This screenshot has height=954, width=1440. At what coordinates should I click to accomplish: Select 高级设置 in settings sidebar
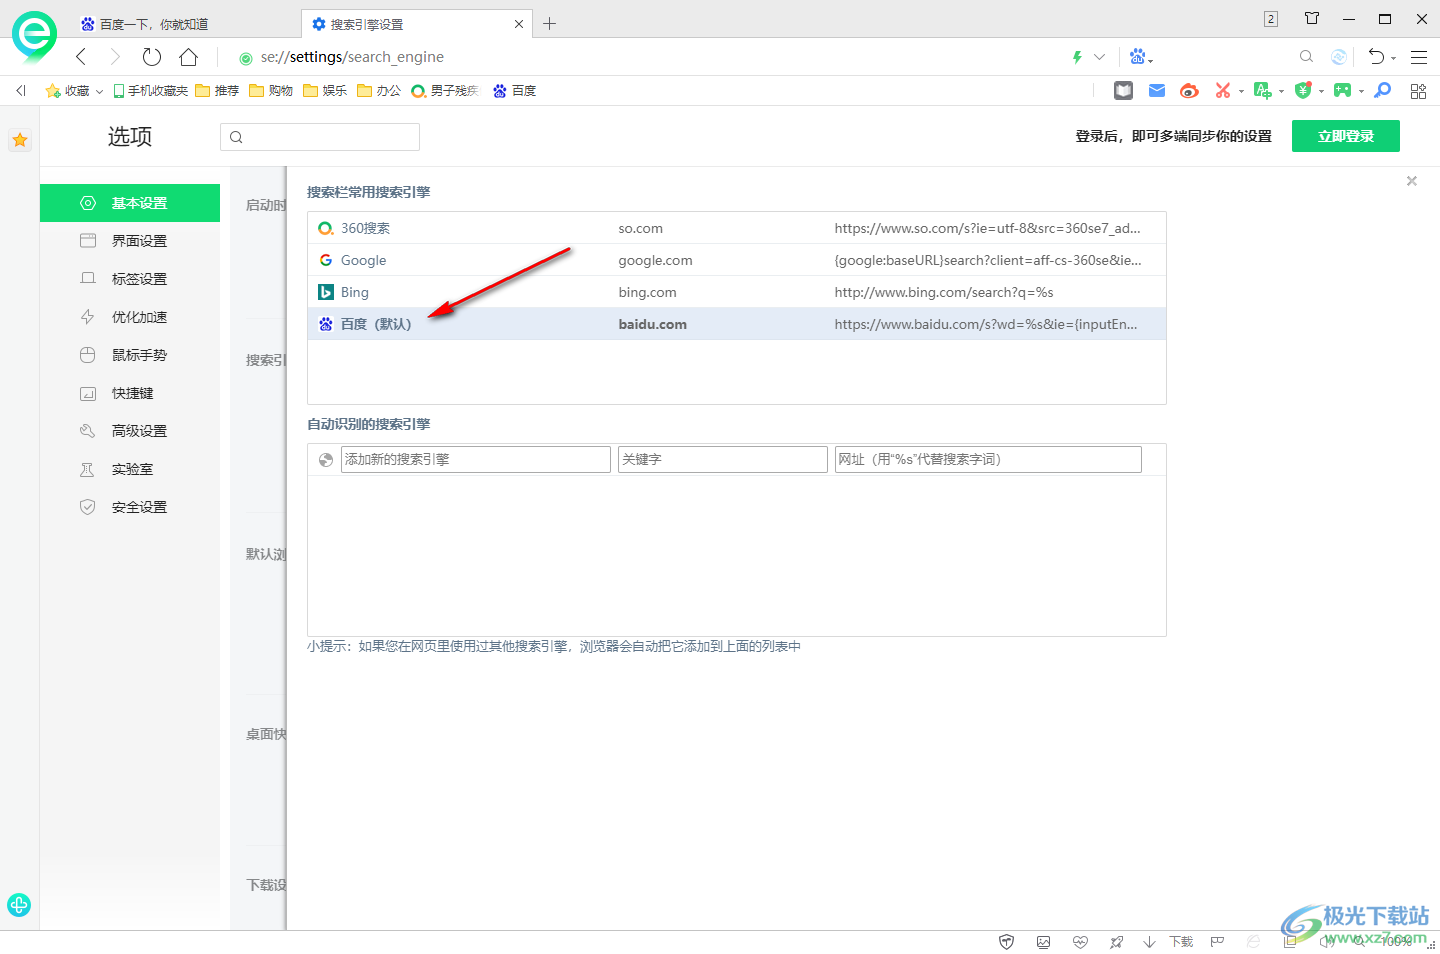[x=130, y=431]
